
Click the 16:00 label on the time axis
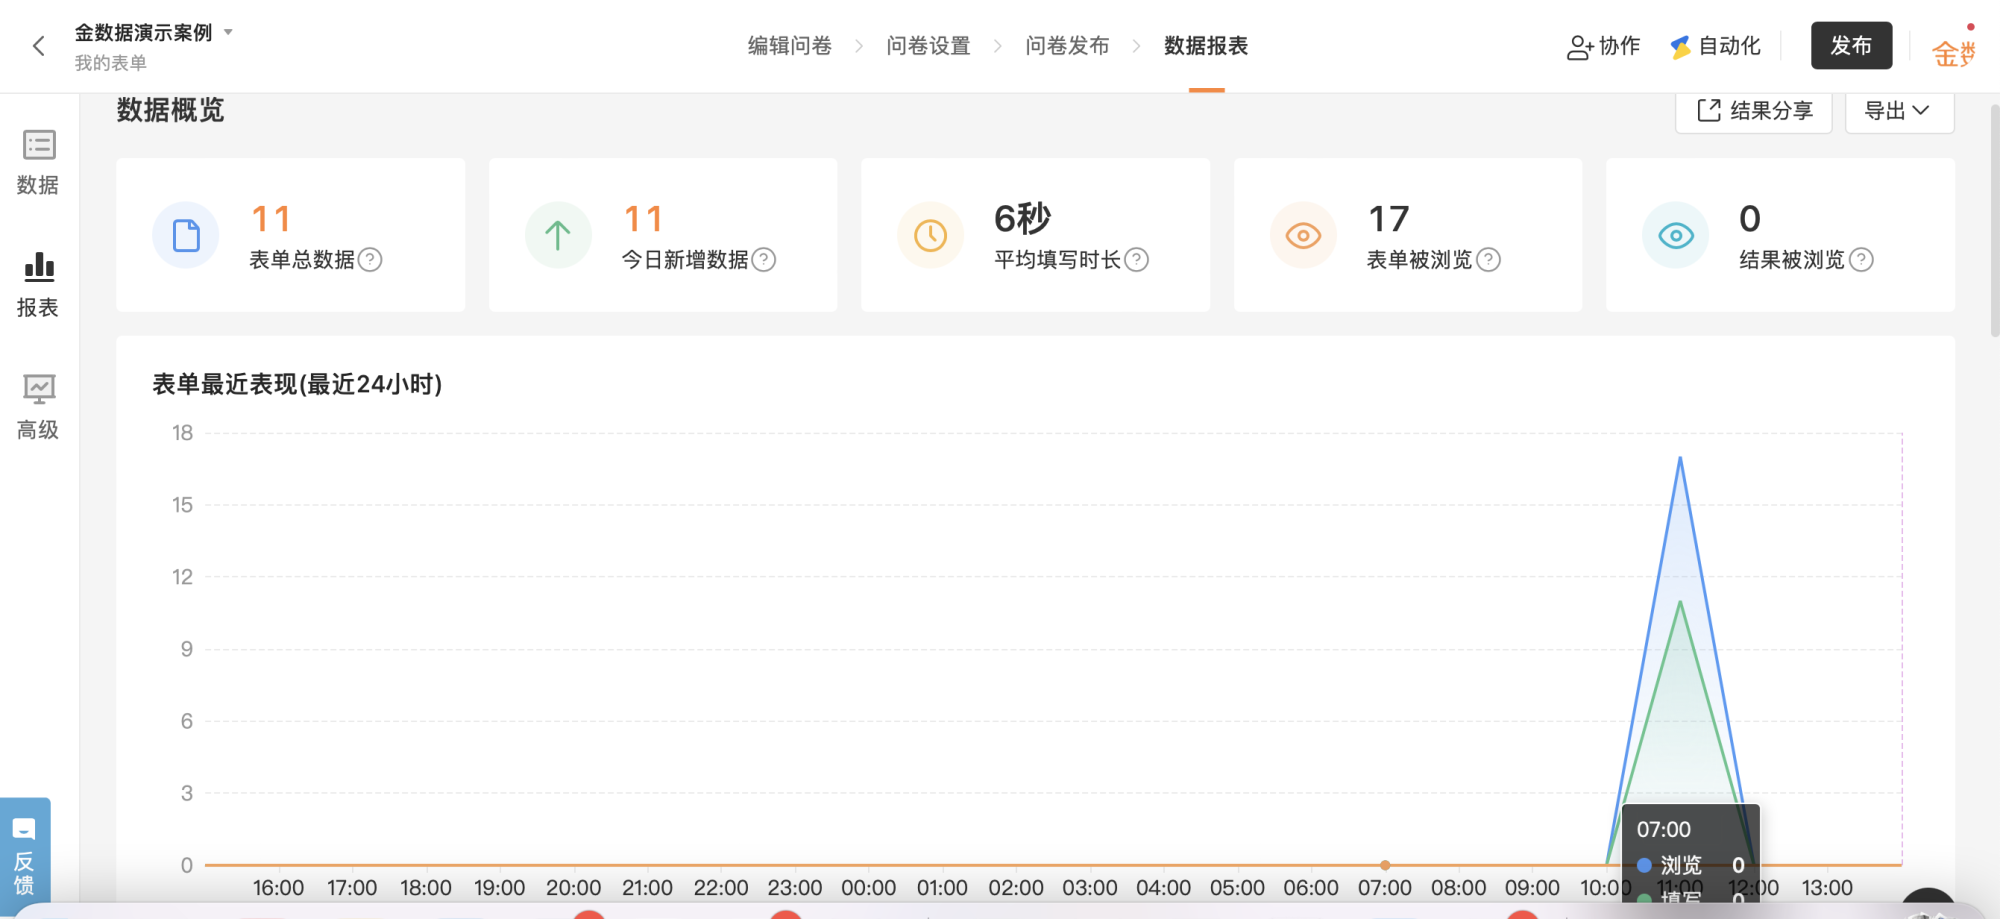[x=278, y=888]
